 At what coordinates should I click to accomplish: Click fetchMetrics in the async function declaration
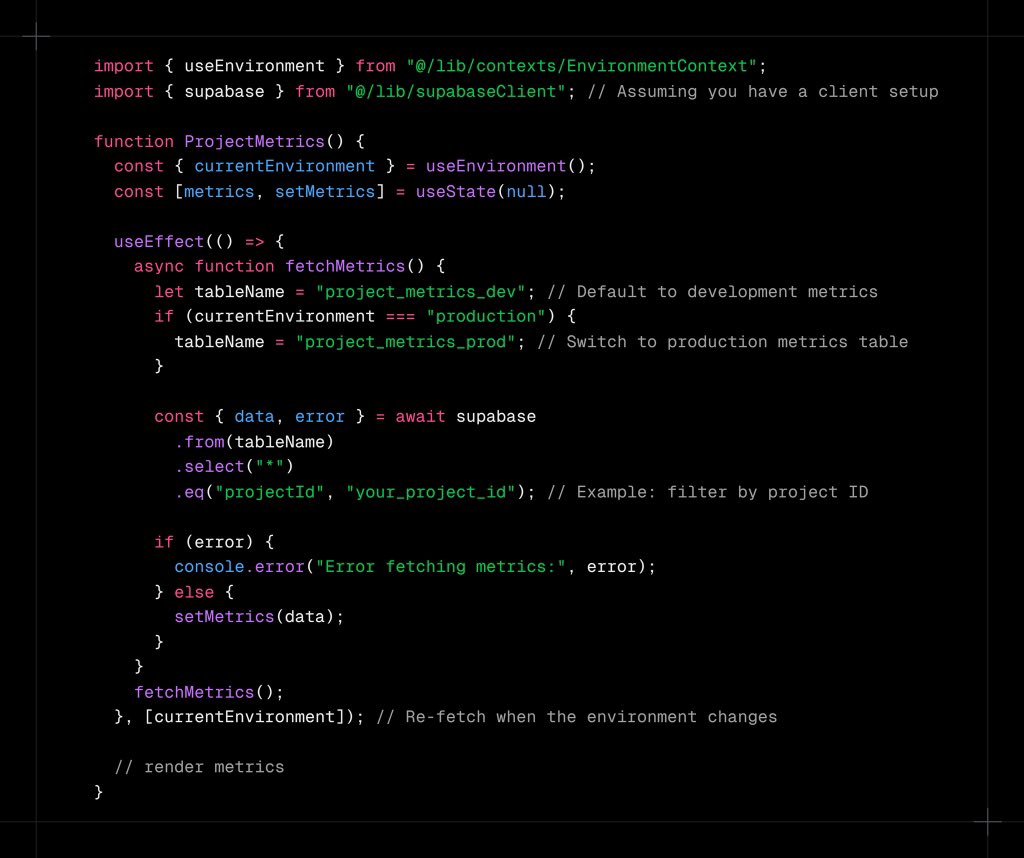(x=345, y=266)
